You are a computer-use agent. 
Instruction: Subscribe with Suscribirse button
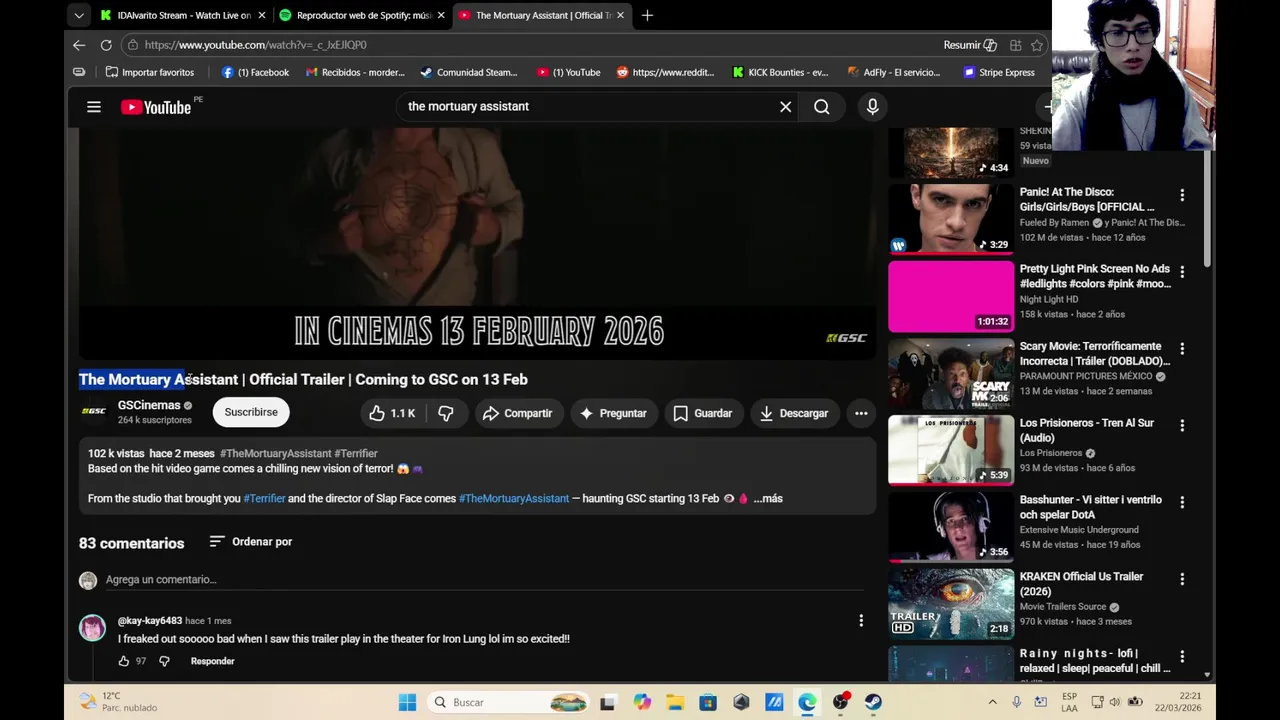(251, 412)
